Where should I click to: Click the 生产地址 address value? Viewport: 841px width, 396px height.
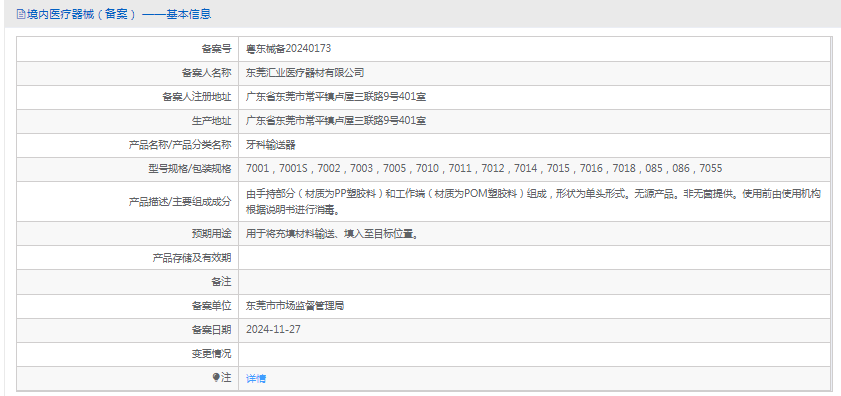click(336, 121)
